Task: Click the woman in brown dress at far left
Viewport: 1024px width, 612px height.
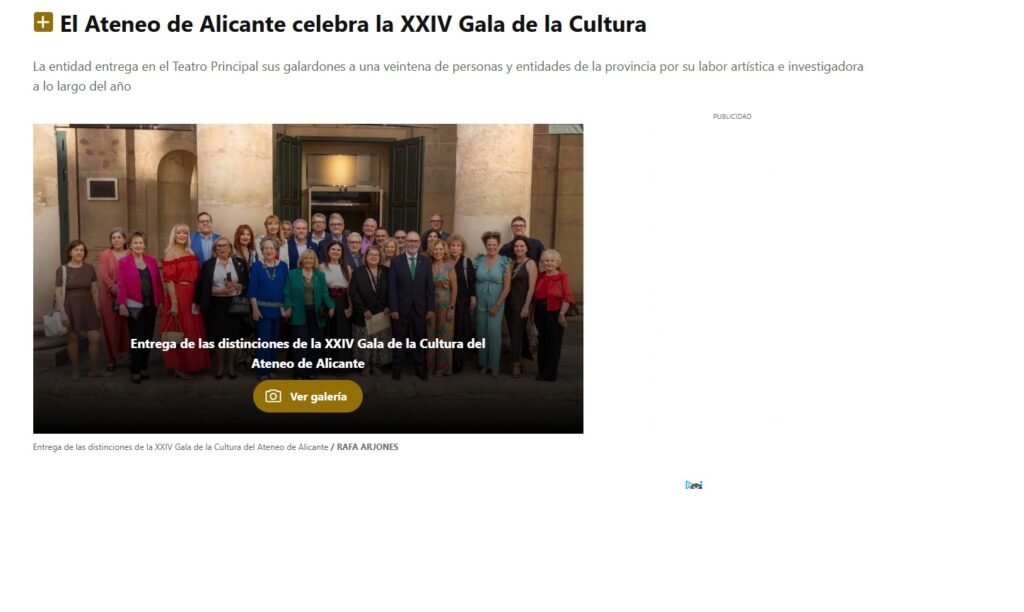Action: 78,308
